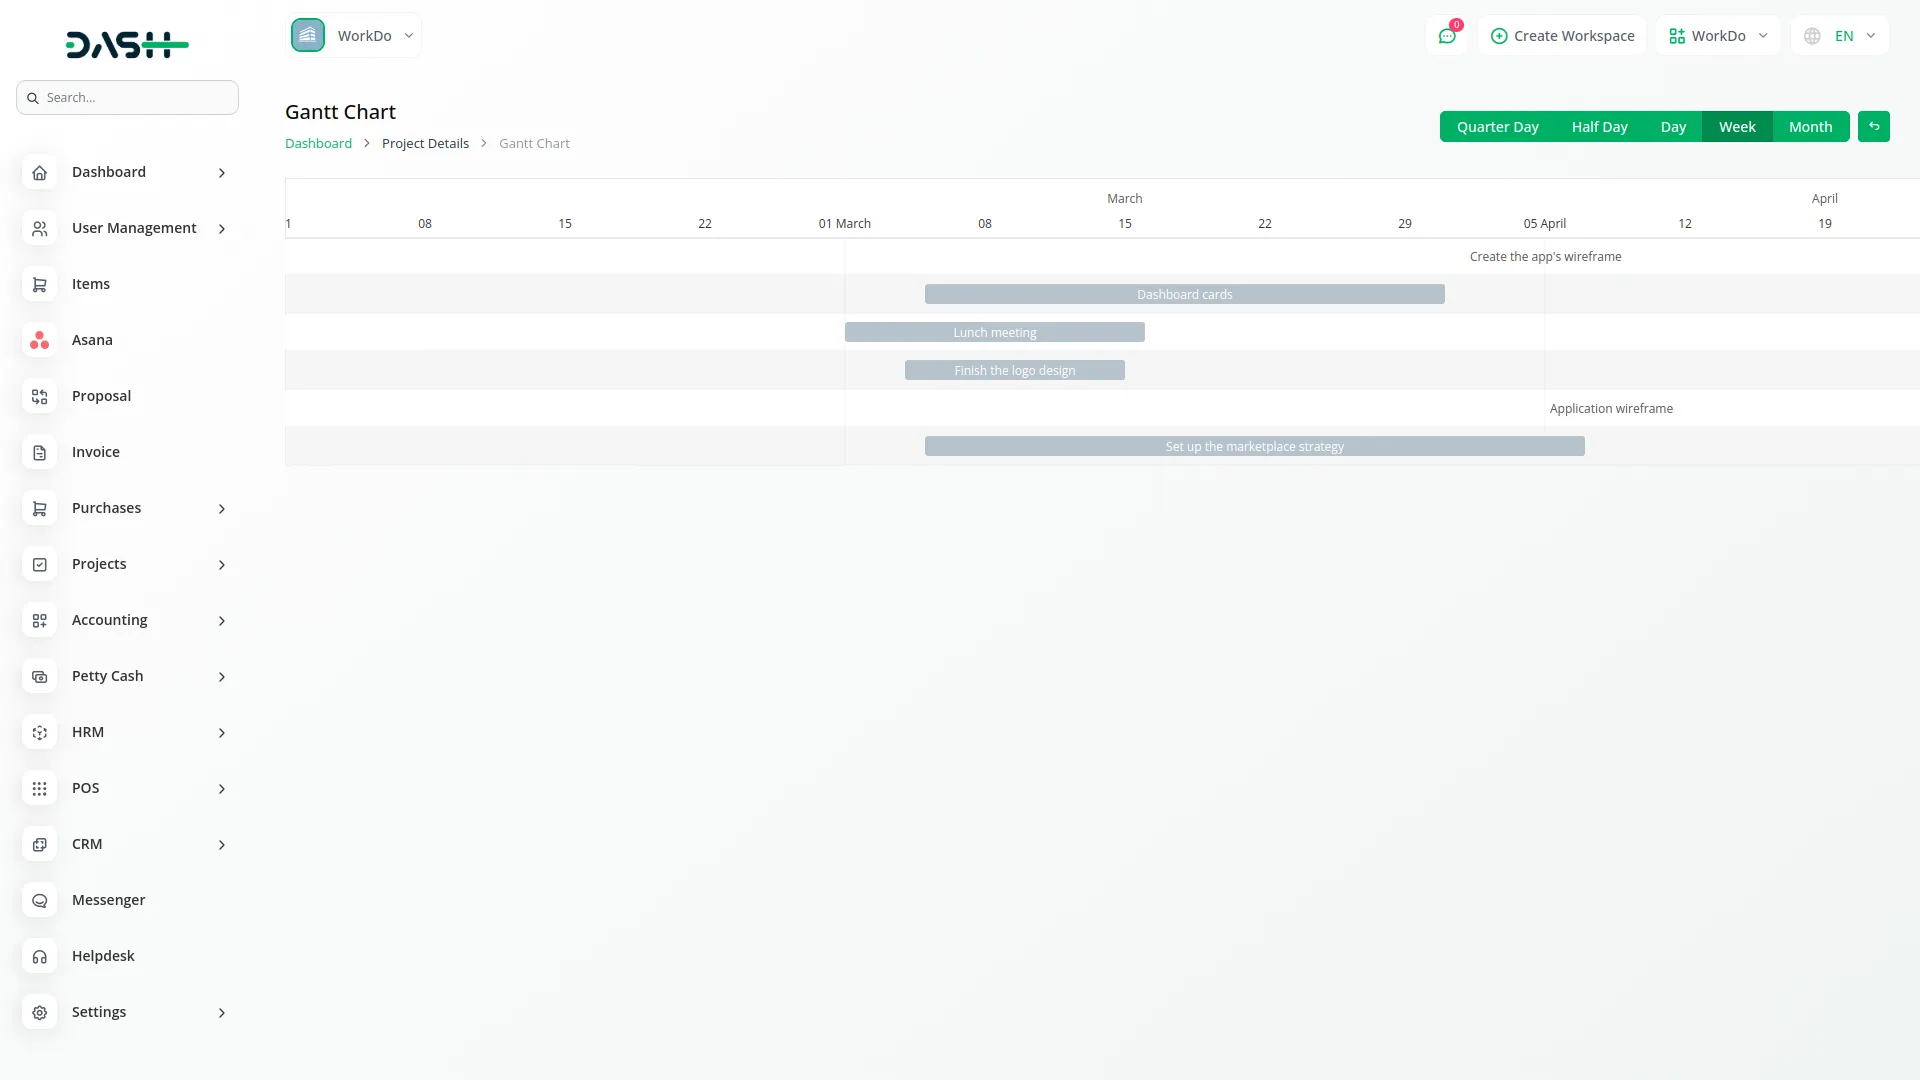Switch Gantt view to Month
1920x1080 pixels.
click(x=1810, y=127)
